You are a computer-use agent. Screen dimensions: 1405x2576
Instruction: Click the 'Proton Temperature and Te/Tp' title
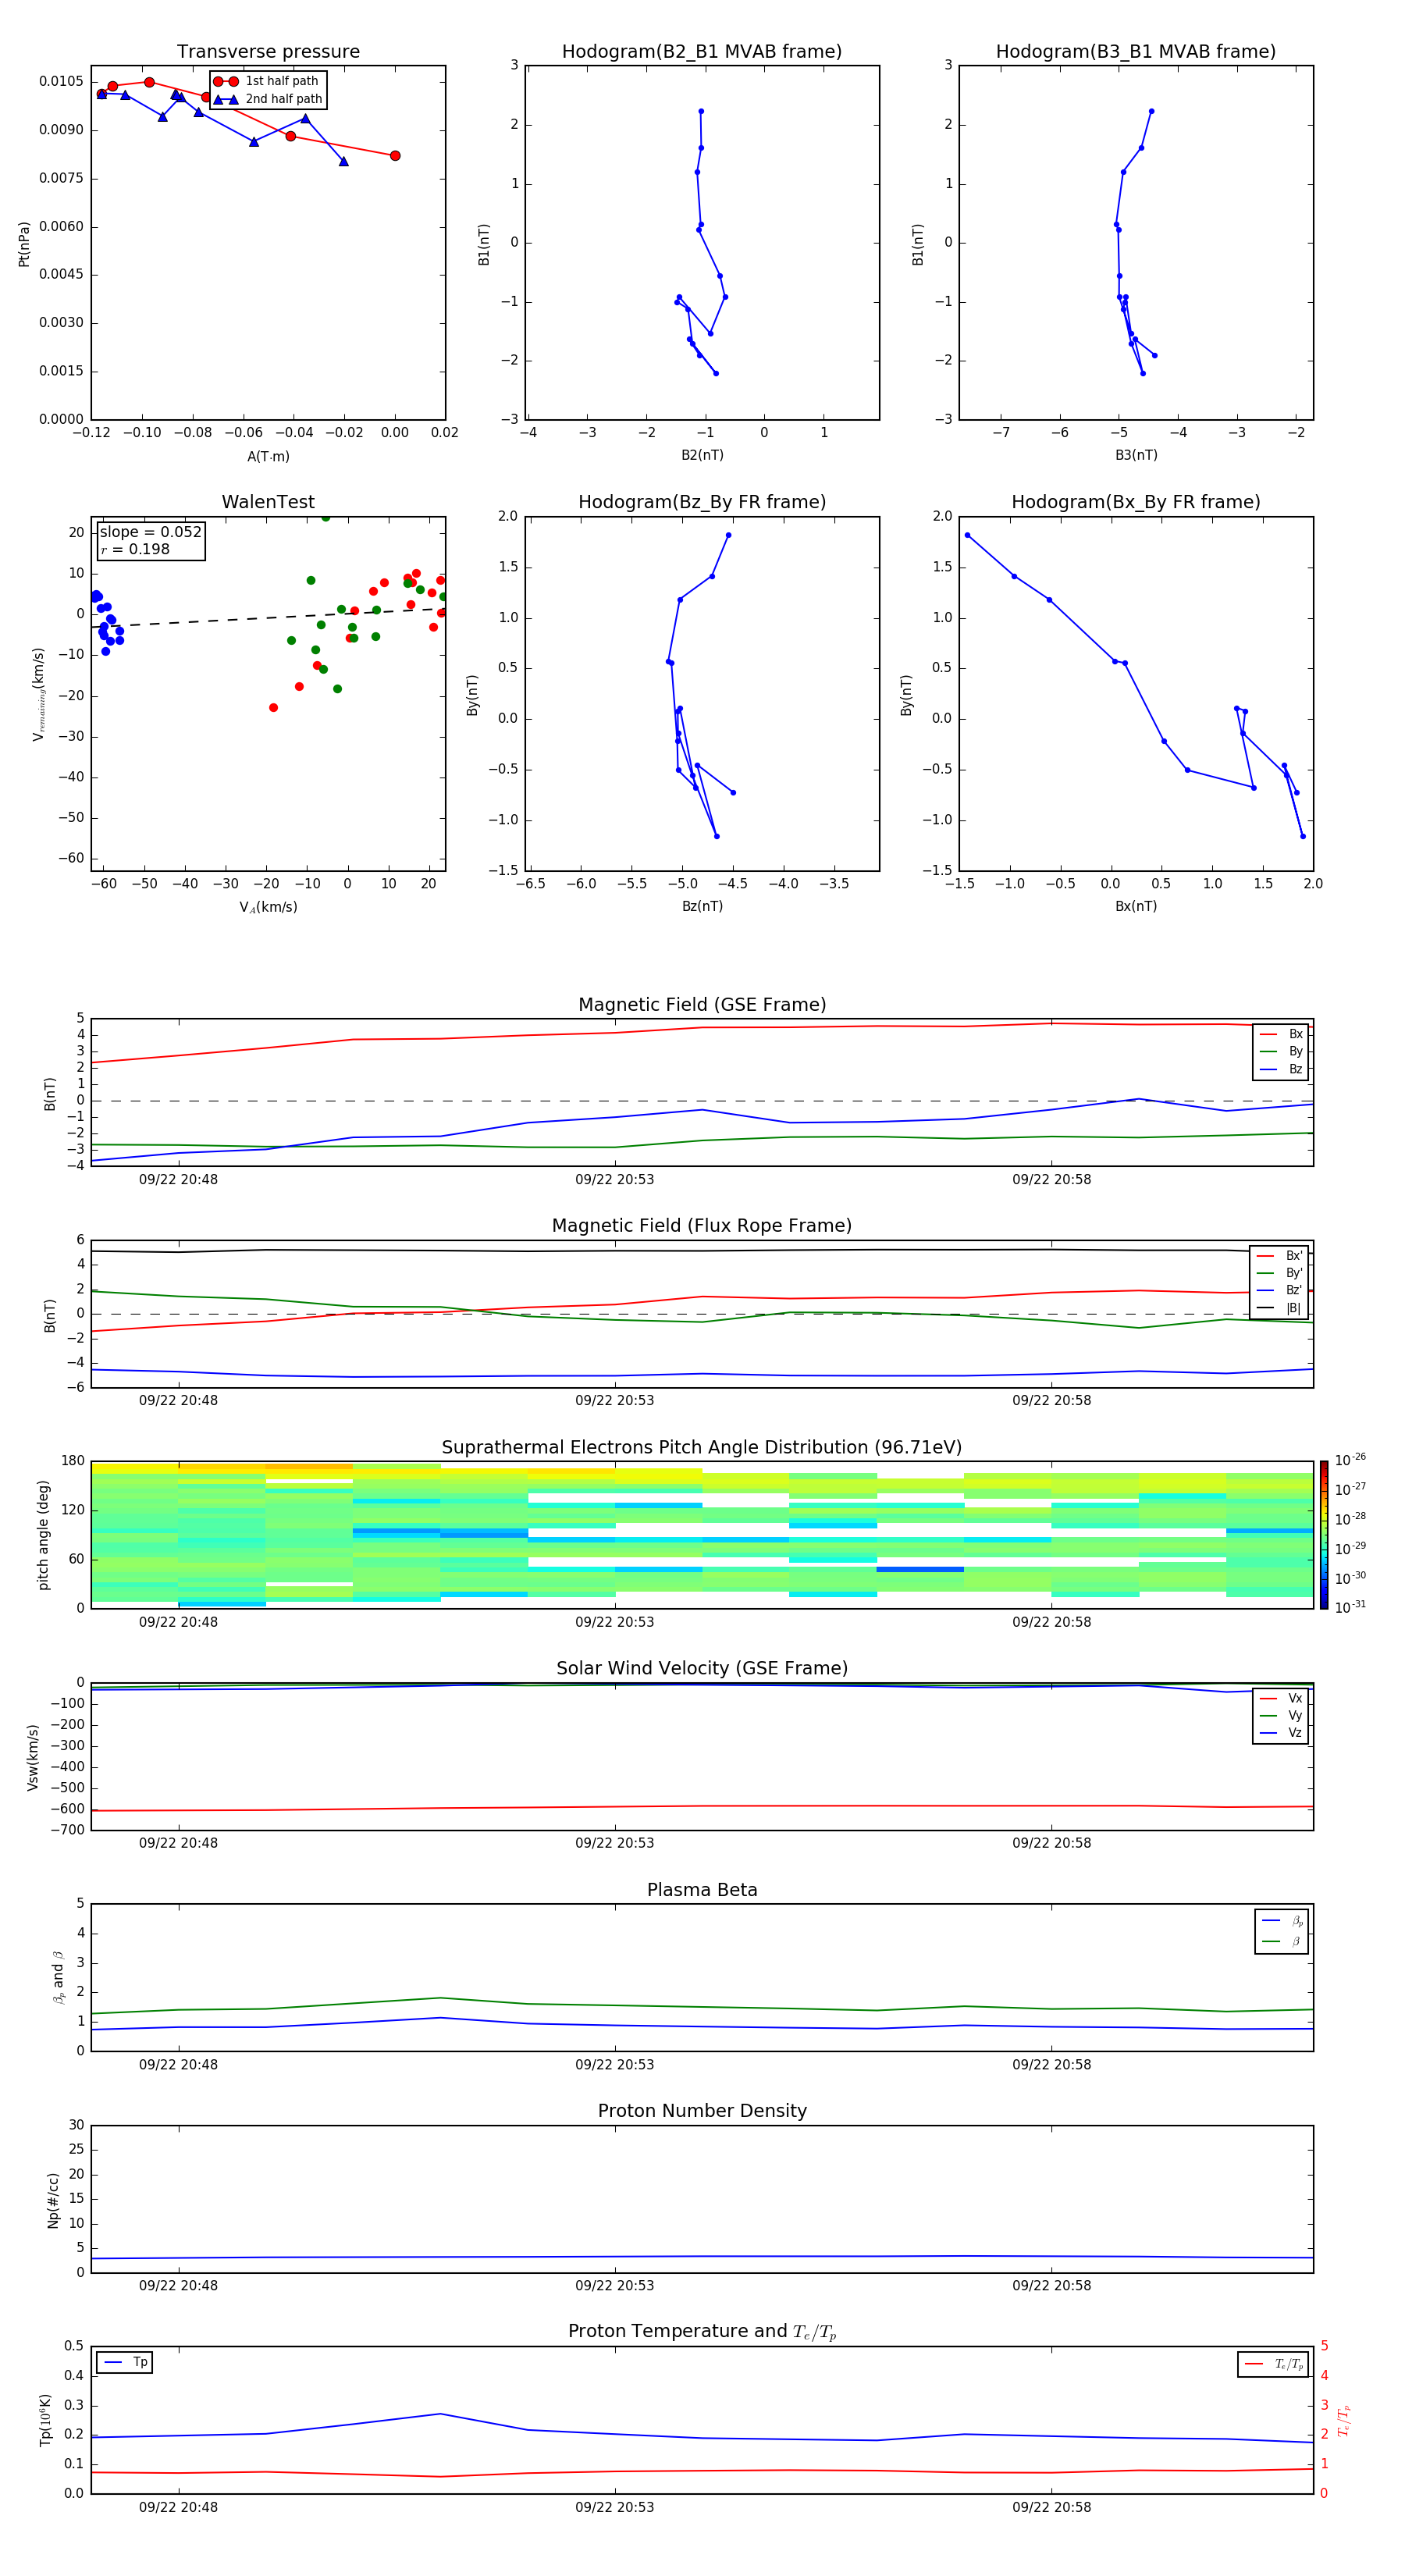tap(702, 2331)
